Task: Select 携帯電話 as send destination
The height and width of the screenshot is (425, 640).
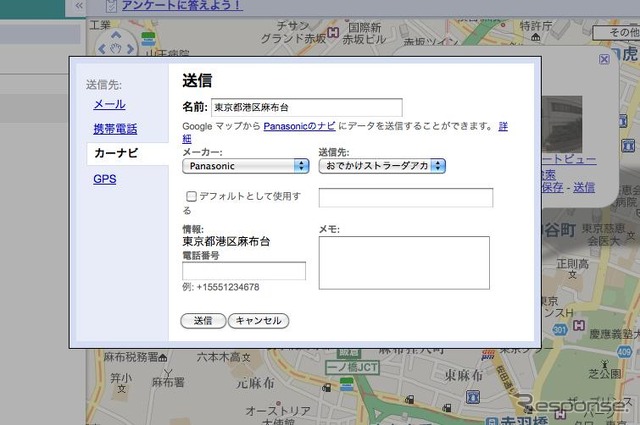Action: pos(115,129)
